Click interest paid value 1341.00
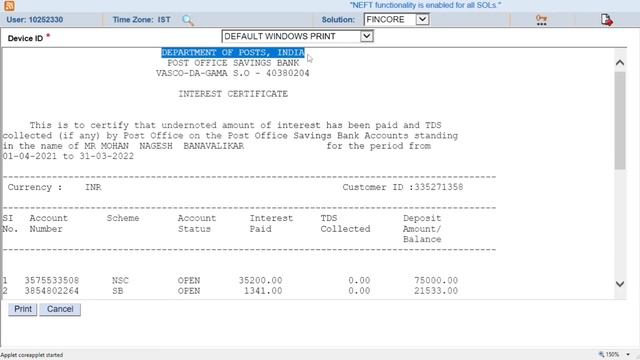 [x=263, y=291]
